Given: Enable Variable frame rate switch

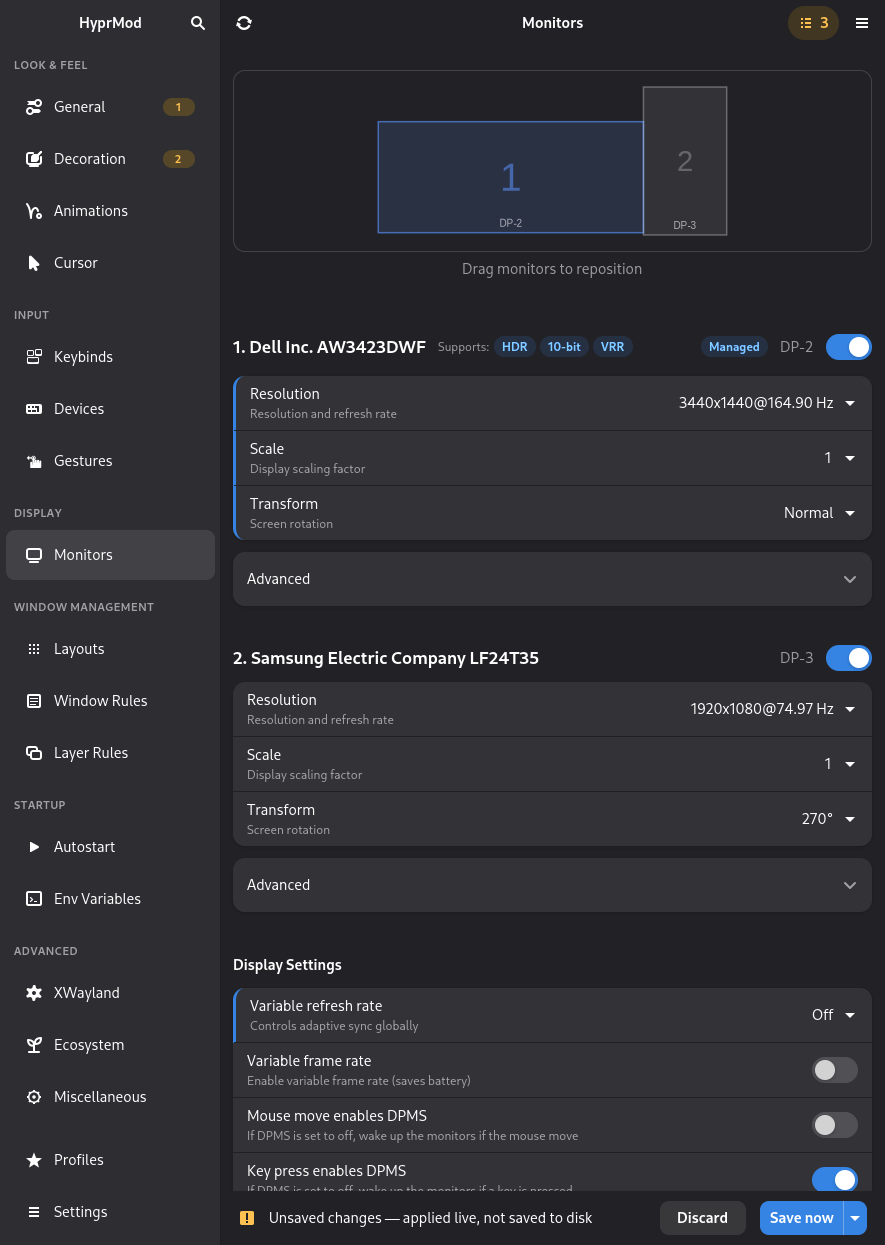Looking at the screenshot, I should point(835,1070).
